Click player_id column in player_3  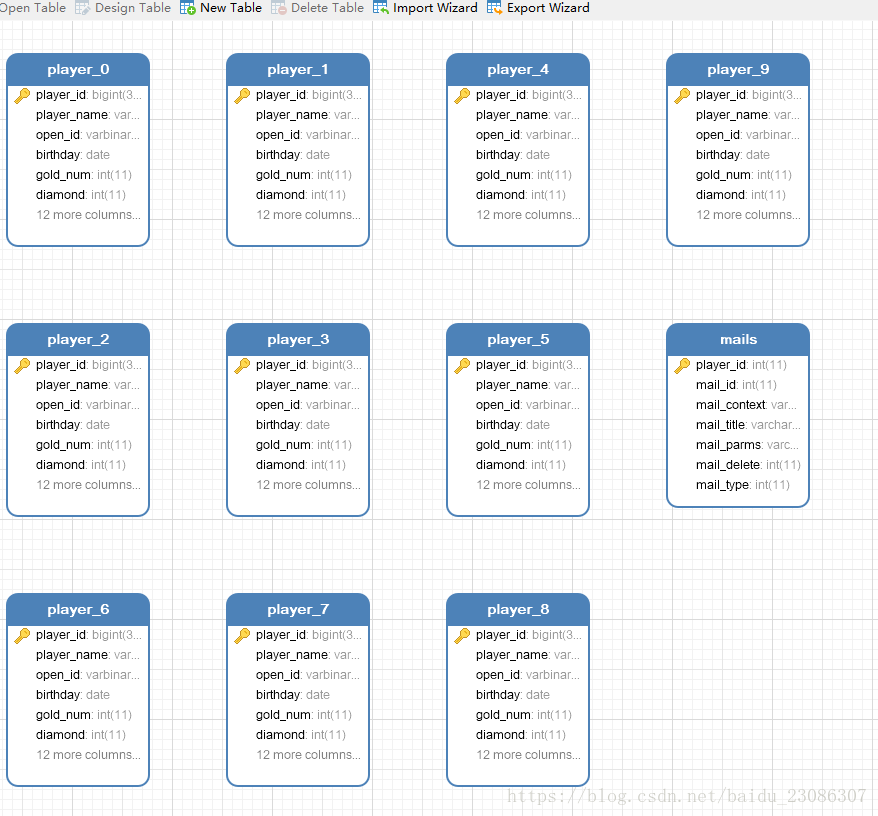tap(309, 365)
